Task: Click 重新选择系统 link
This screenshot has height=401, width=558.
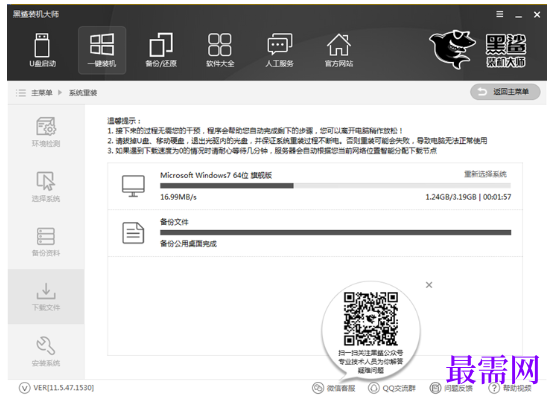Action: click(x=485, y=174)
